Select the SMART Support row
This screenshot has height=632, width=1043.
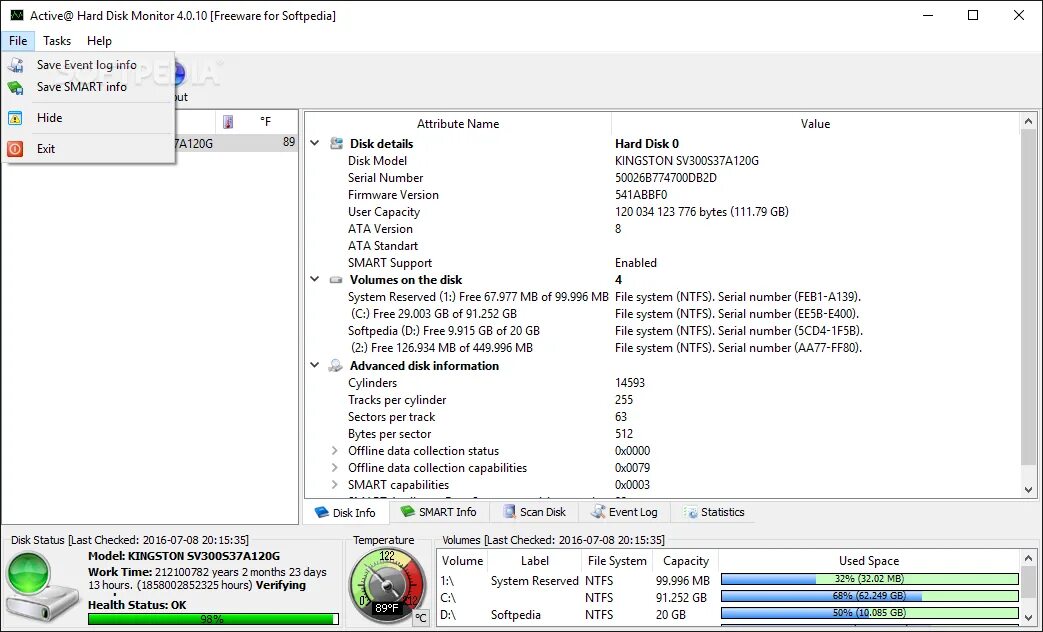[662, 263]
